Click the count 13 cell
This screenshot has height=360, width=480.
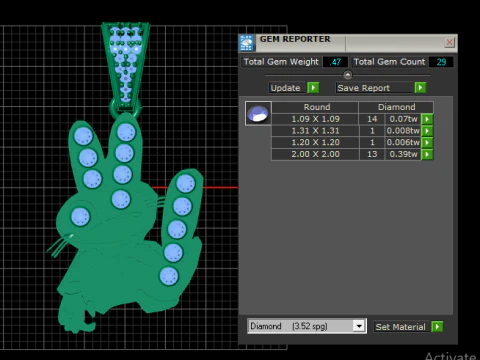372,154
